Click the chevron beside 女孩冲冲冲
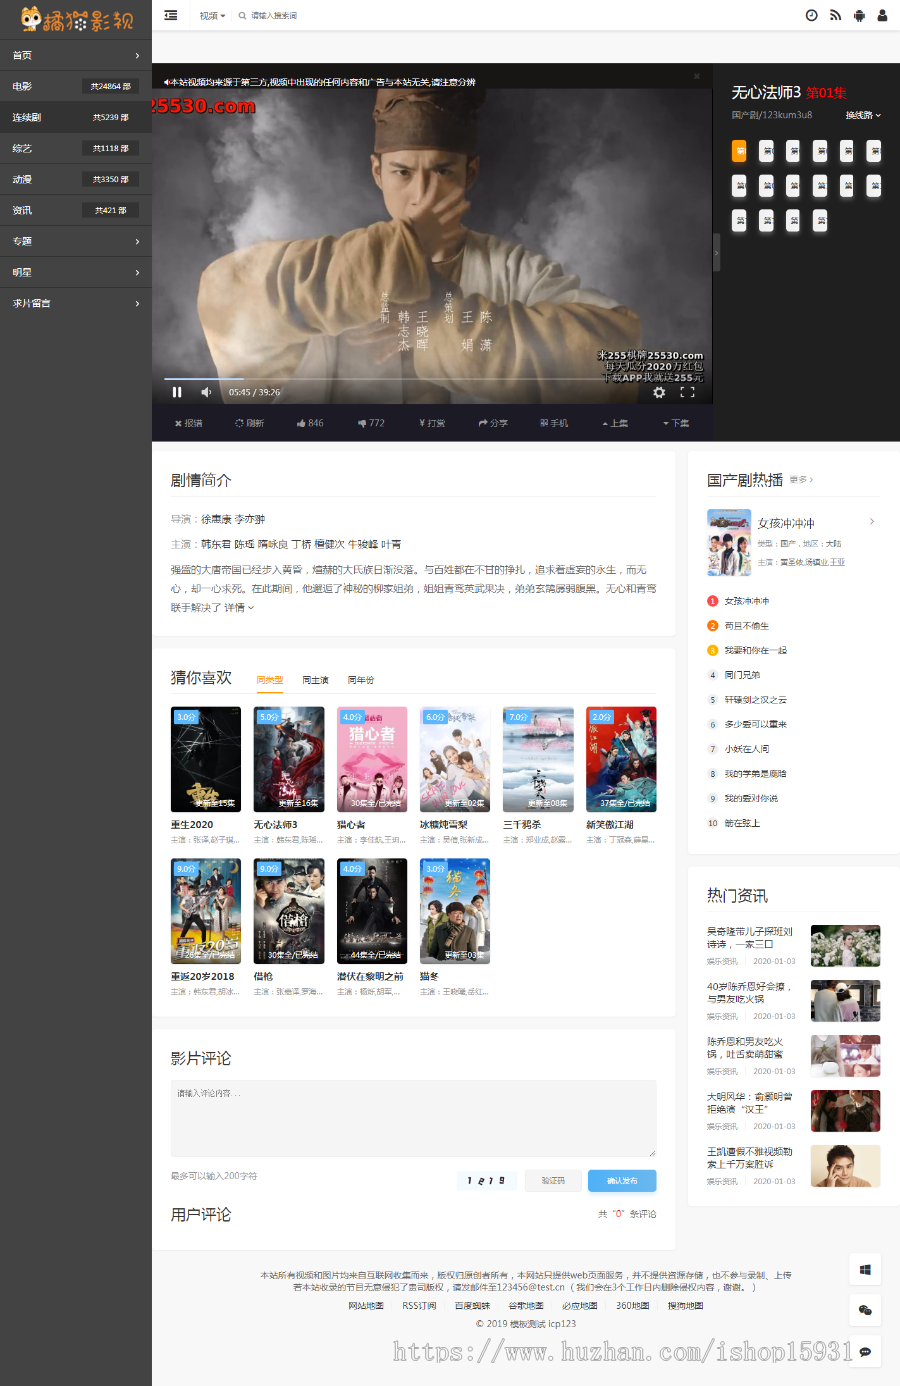 click(872, 521)
